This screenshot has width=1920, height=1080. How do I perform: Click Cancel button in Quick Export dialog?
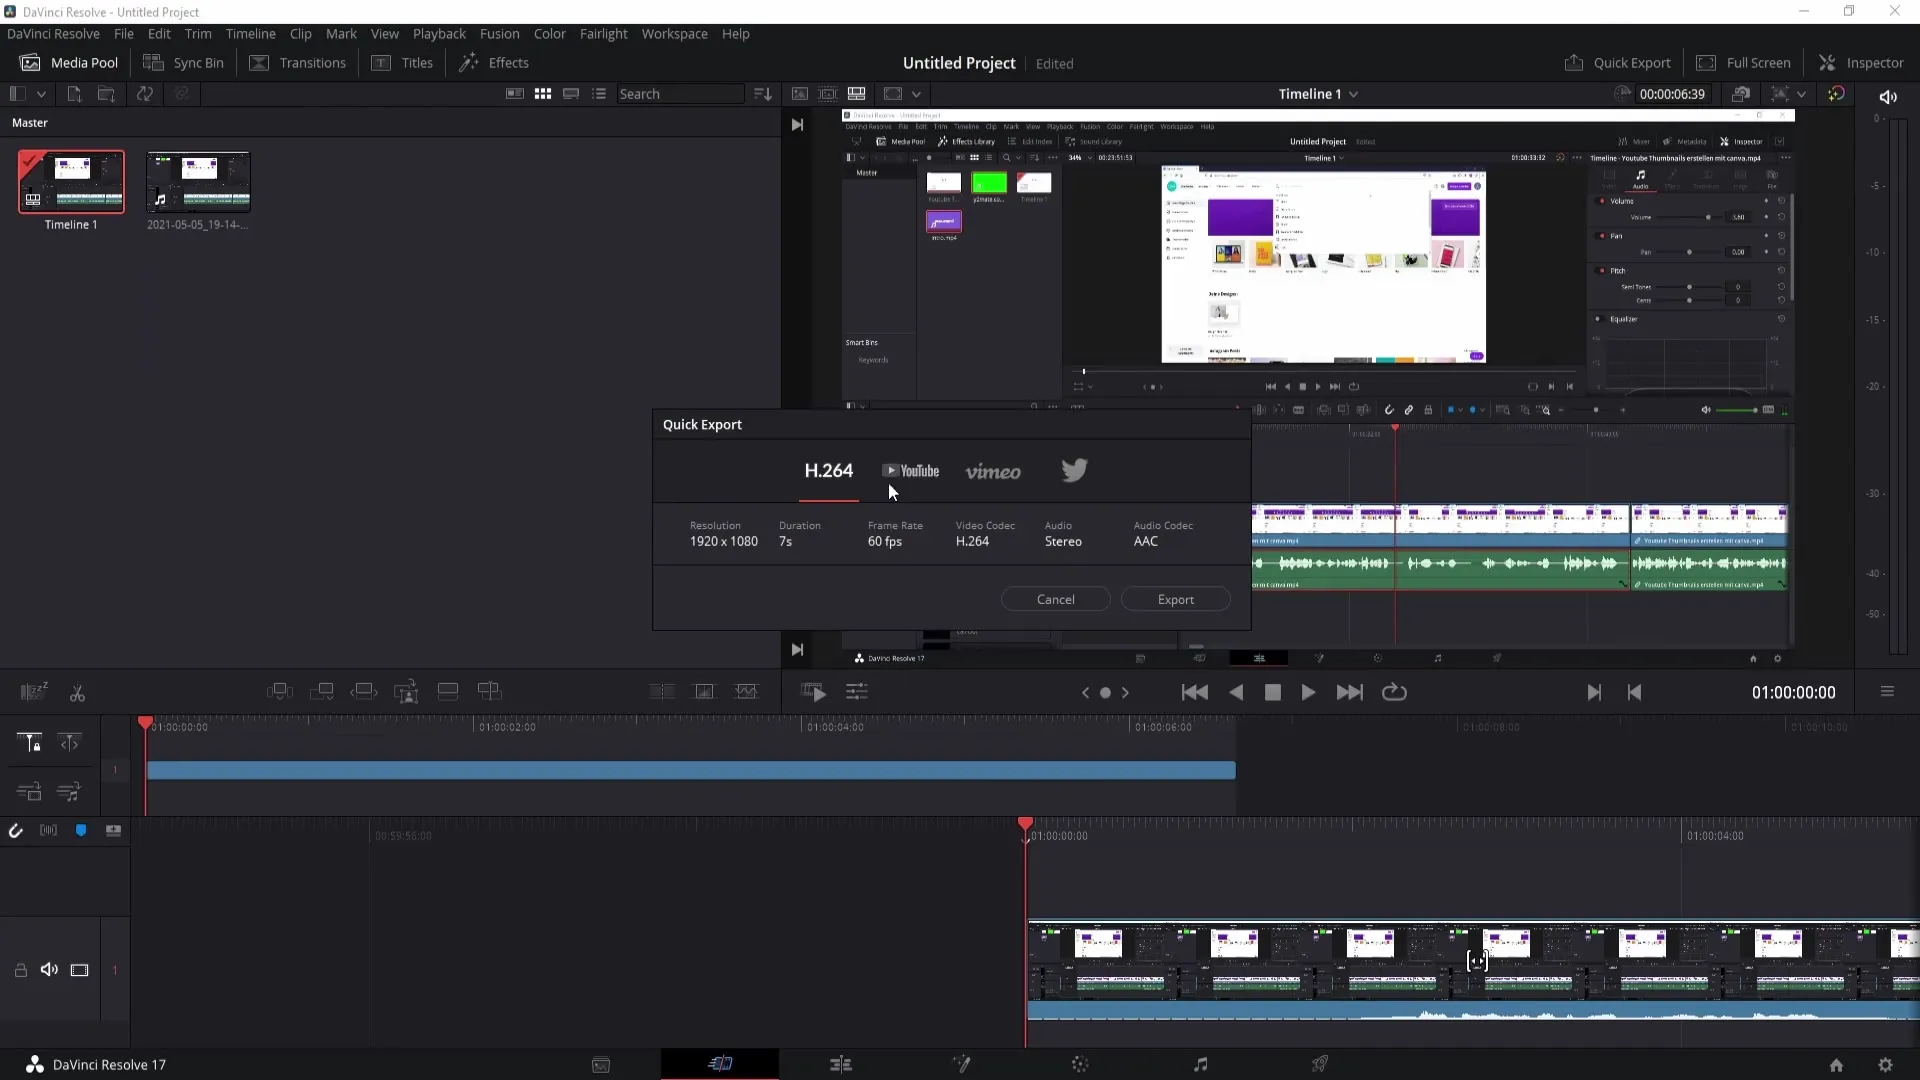[1055, 599]
